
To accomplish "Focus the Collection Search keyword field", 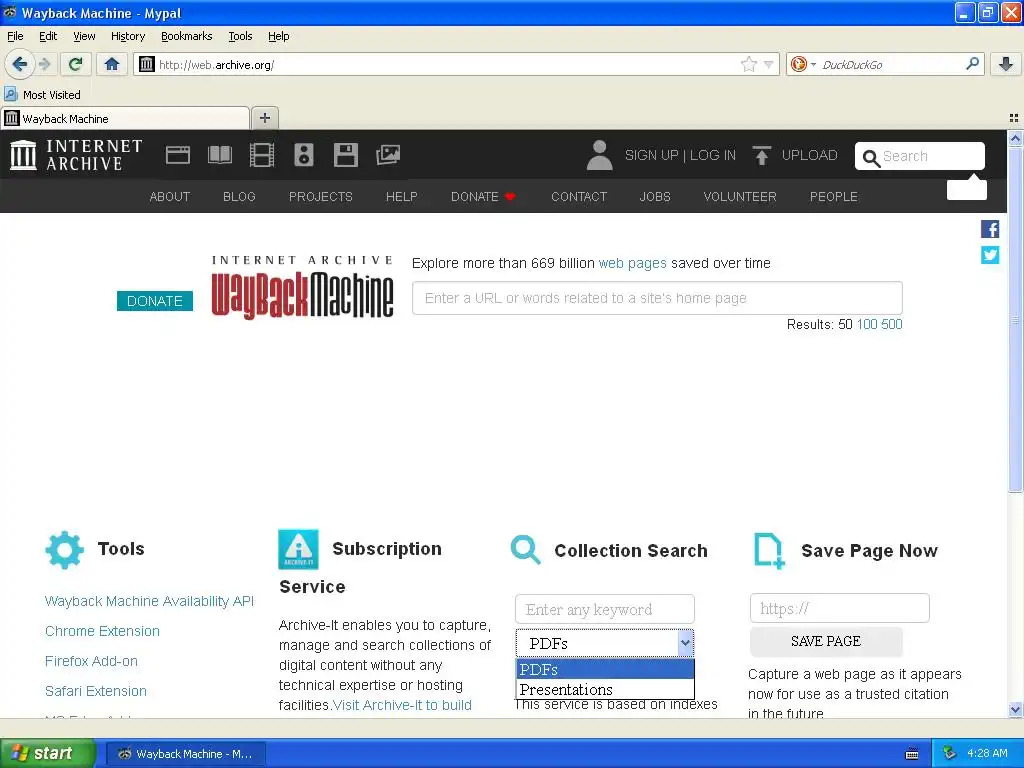I will coord(605,609).
